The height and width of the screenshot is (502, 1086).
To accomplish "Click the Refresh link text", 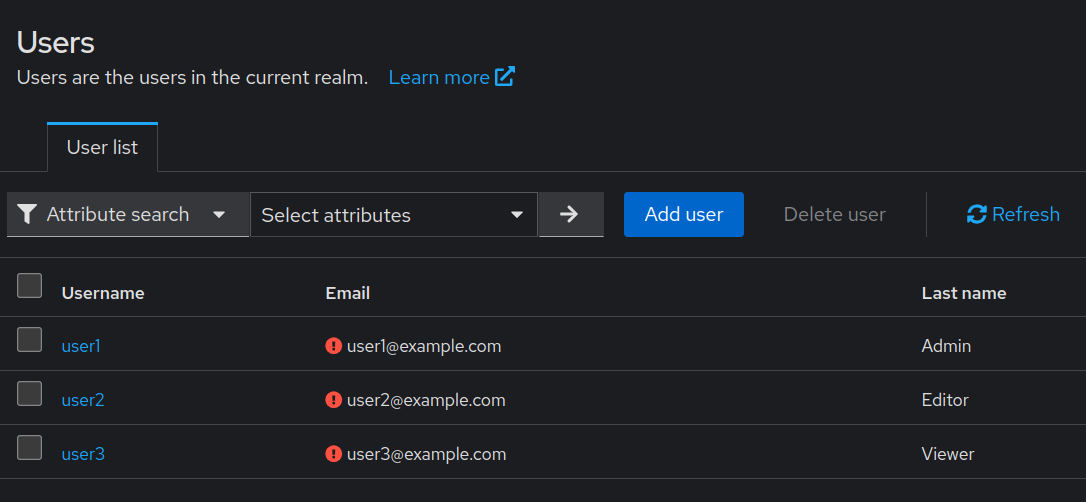I will (x=1026, y=215).
